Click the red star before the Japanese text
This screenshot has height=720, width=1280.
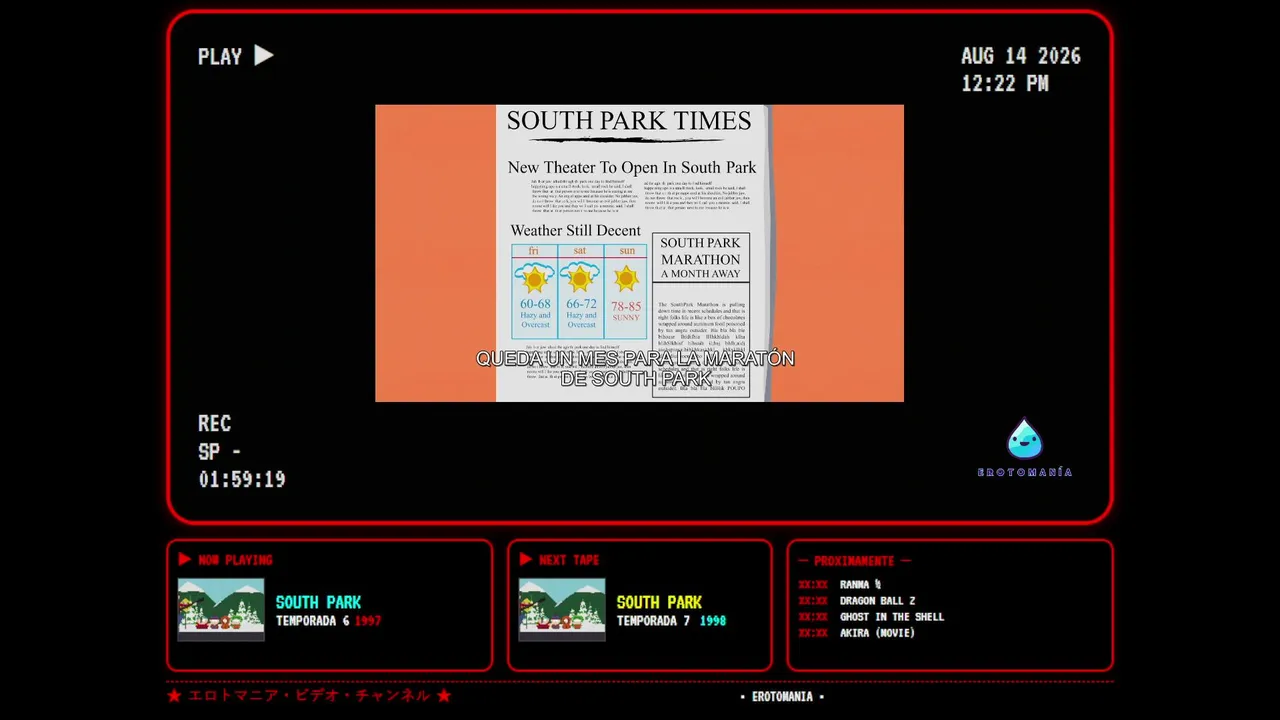(174, 695)
